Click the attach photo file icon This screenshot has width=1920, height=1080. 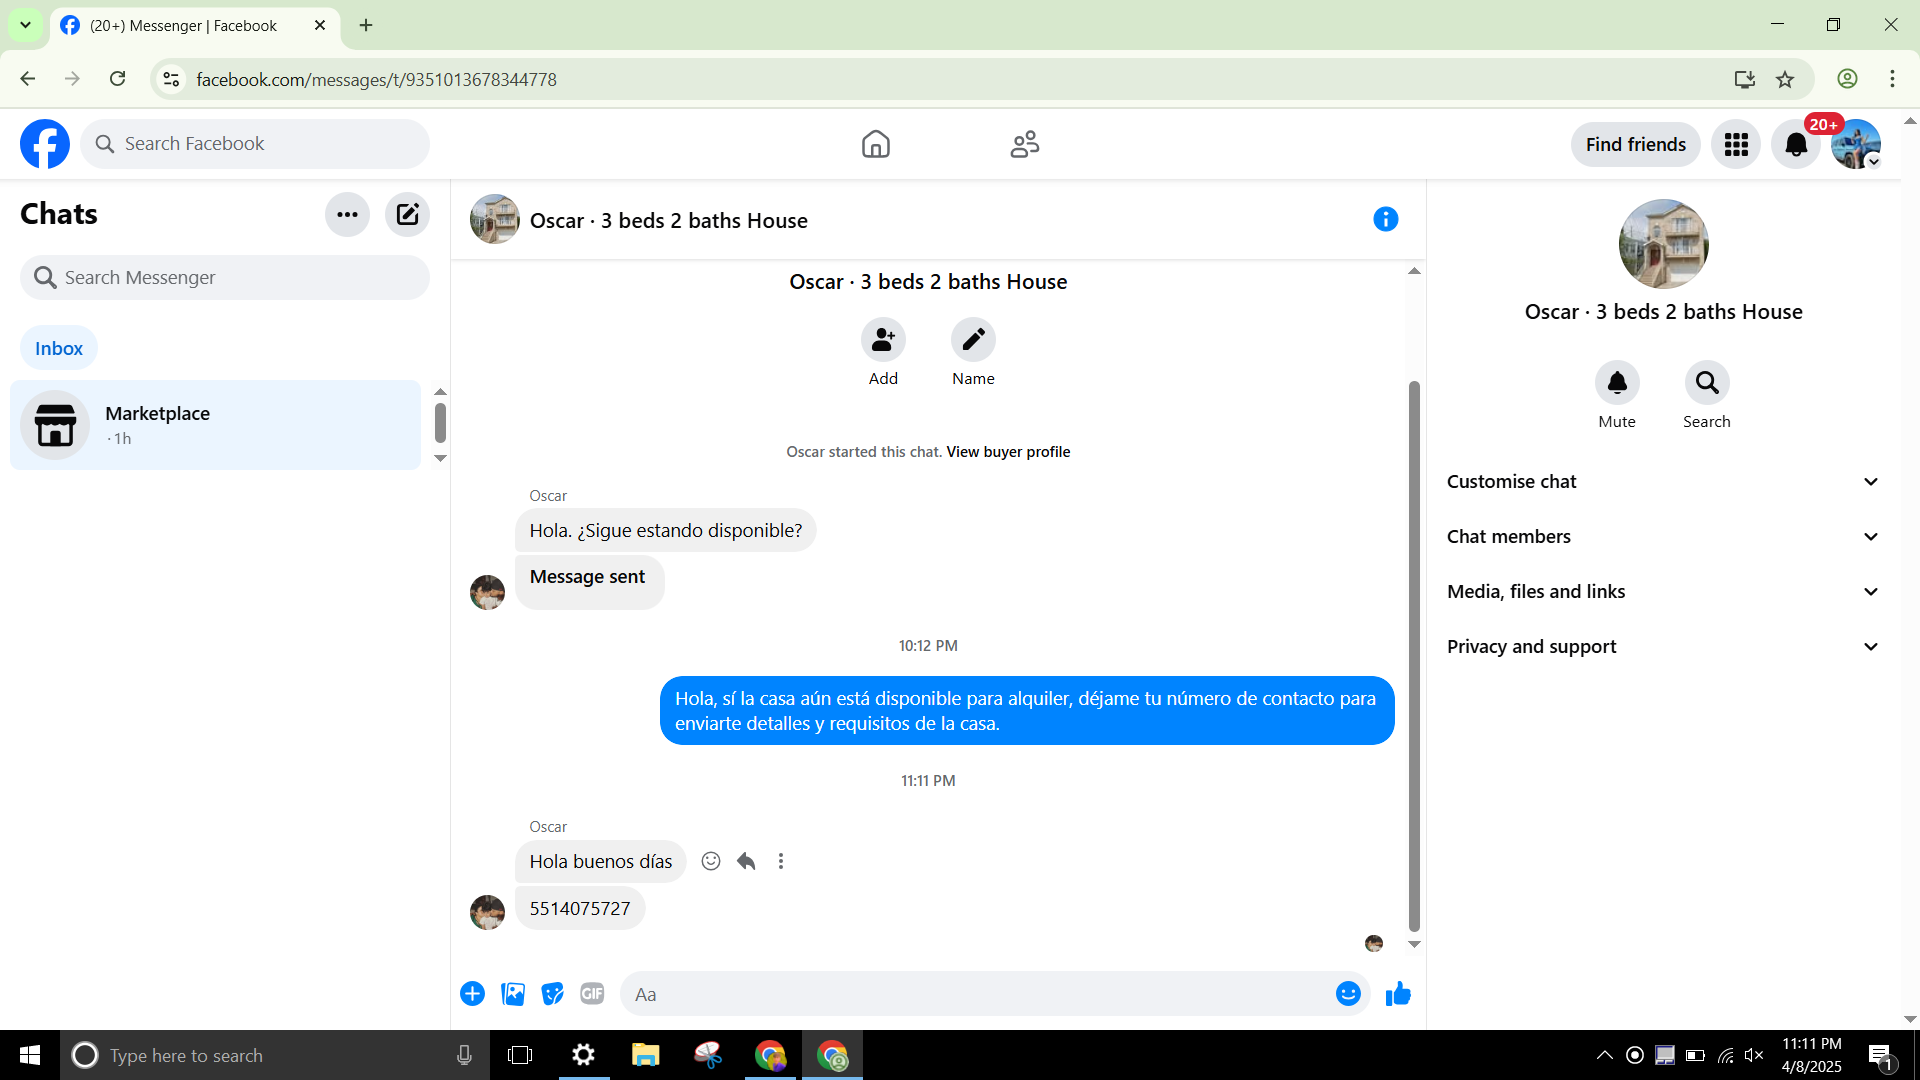pos(513,994)
